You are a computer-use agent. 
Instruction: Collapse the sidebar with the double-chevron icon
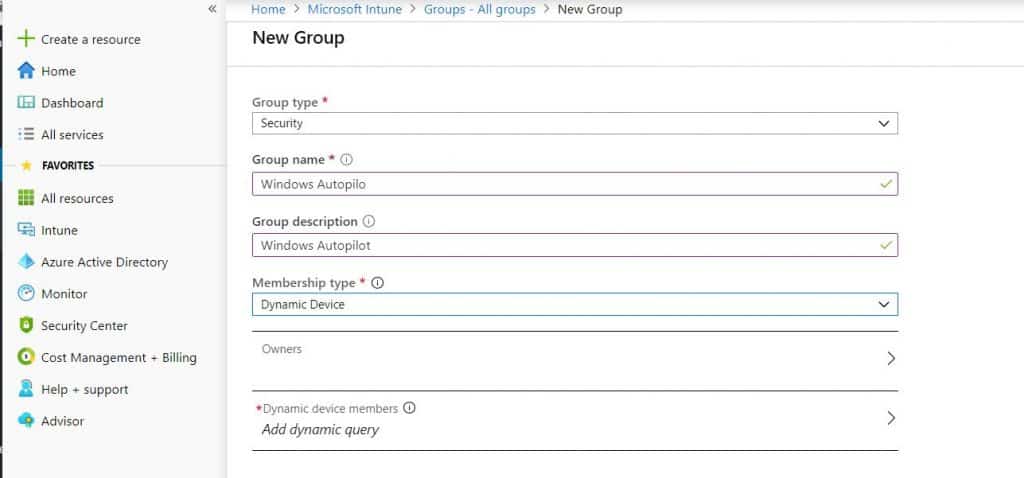212,8
